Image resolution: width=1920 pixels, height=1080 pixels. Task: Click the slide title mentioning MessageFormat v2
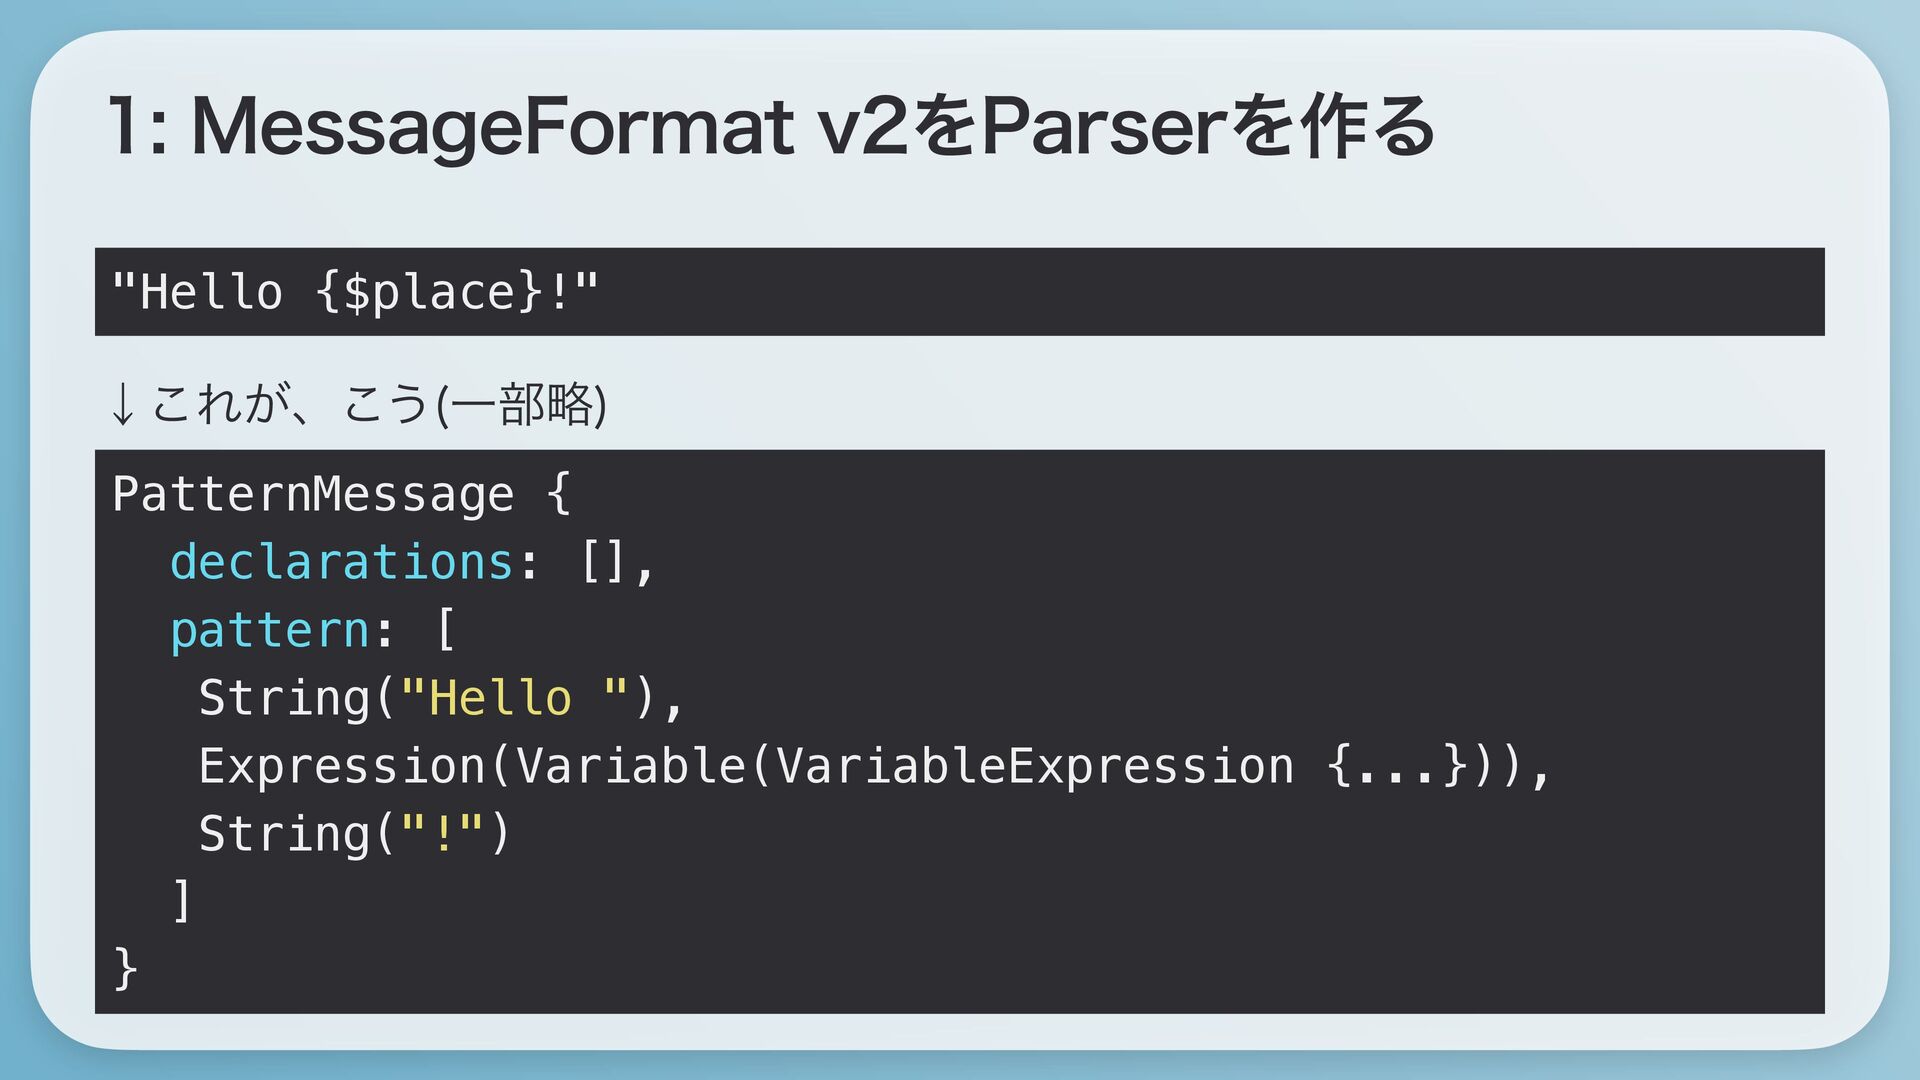click(771, 128)
